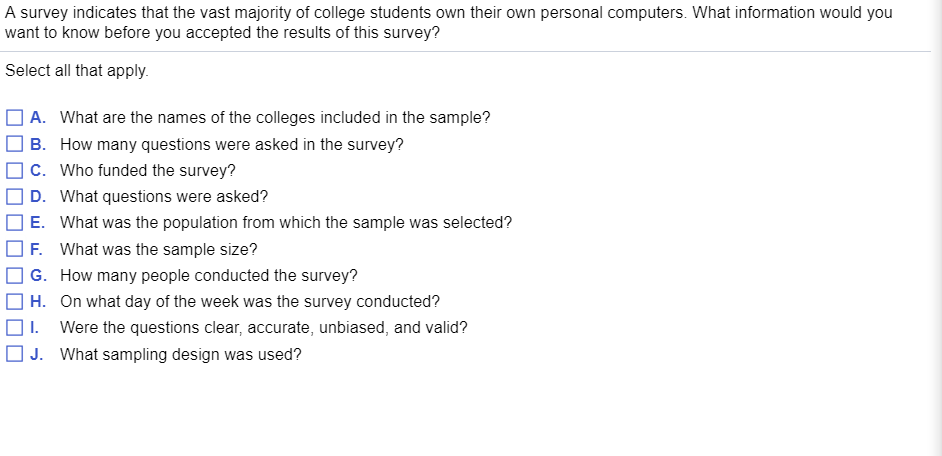Click the text 'What was the sample size?'
This screenshot has height=456, width=942.
(159, 249)
